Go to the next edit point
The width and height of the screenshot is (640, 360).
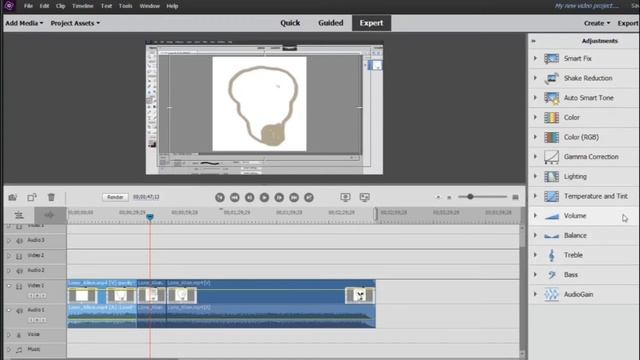coord(309,198)
